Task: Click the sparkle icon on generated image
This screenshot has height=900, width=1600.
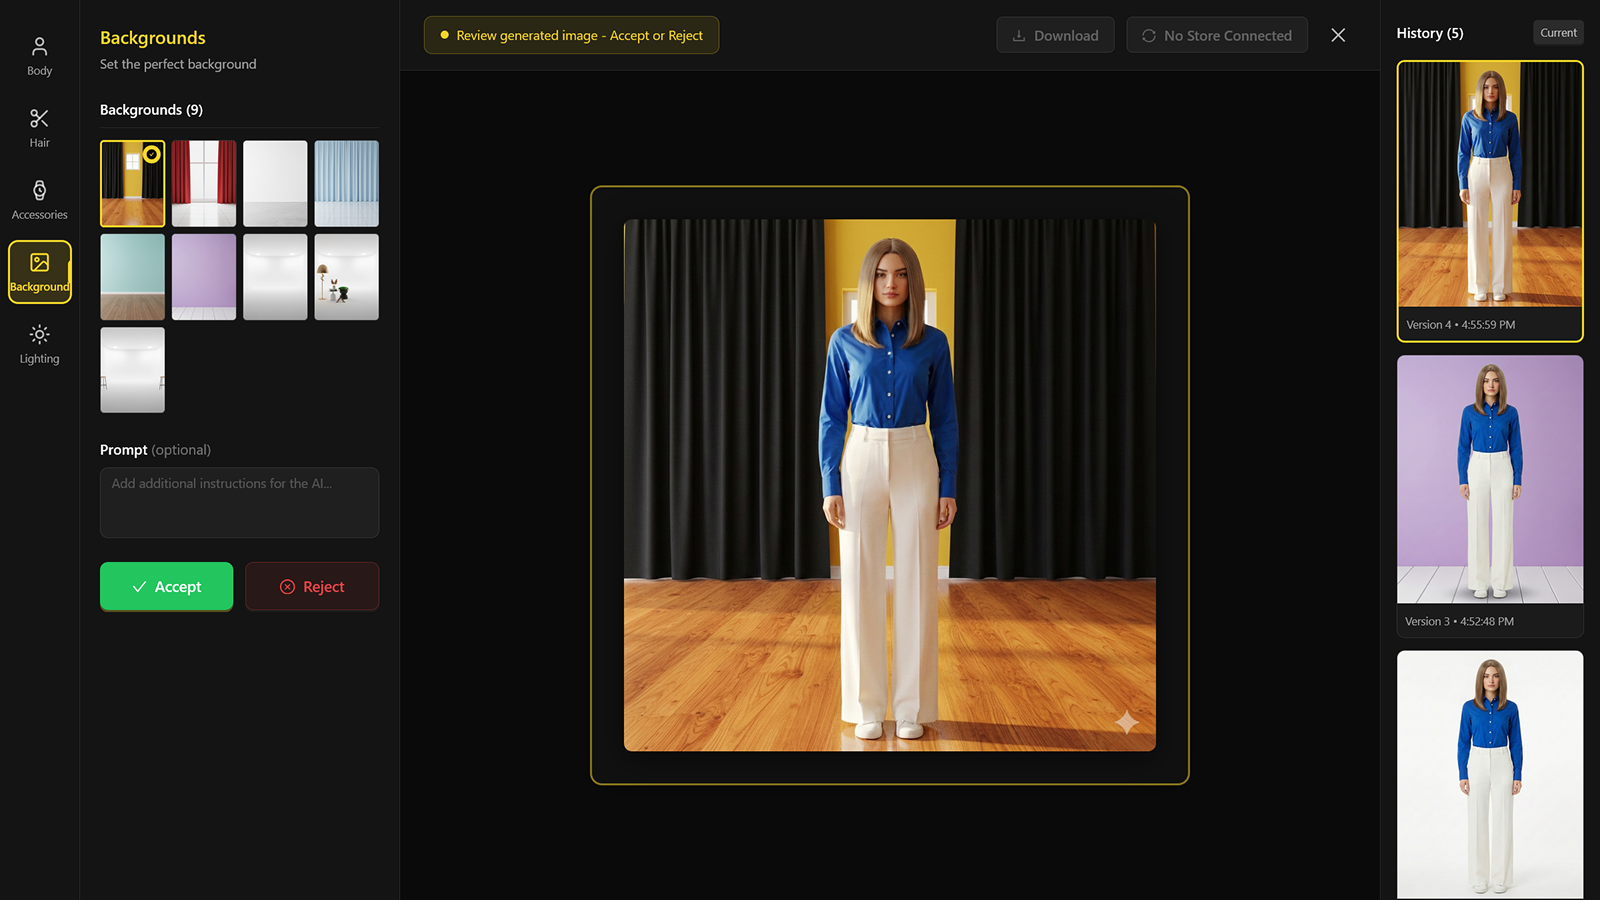Action: (1126, 722)
